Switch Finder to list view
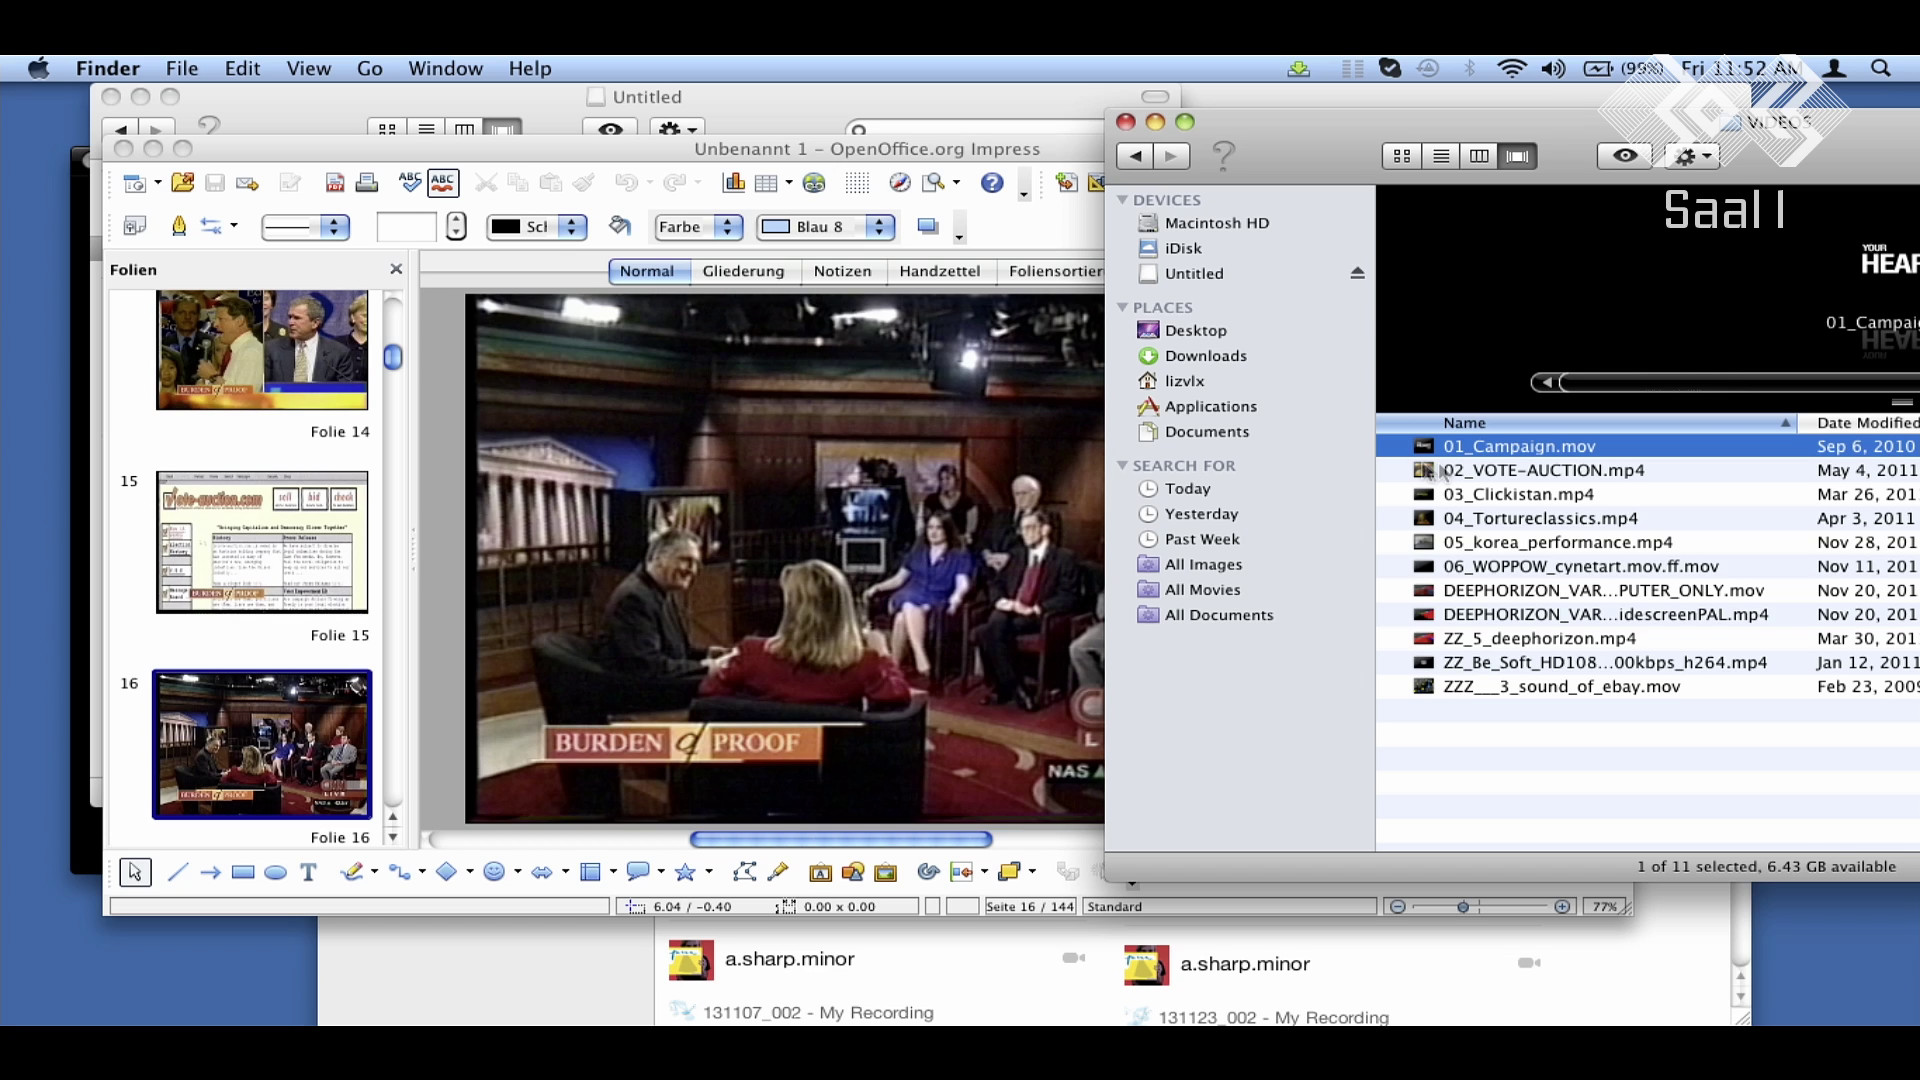Image resolution: width=1920 pixels, height=1080 pixels. point(1441,156)
